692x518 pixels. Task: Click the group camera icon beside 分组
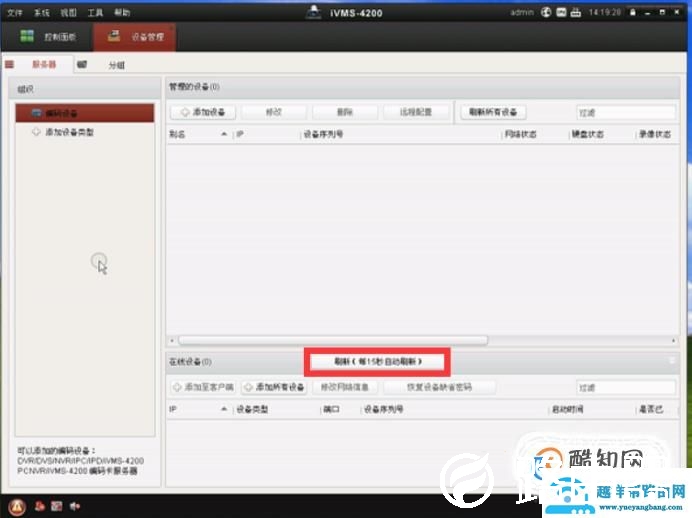point(82,64)
